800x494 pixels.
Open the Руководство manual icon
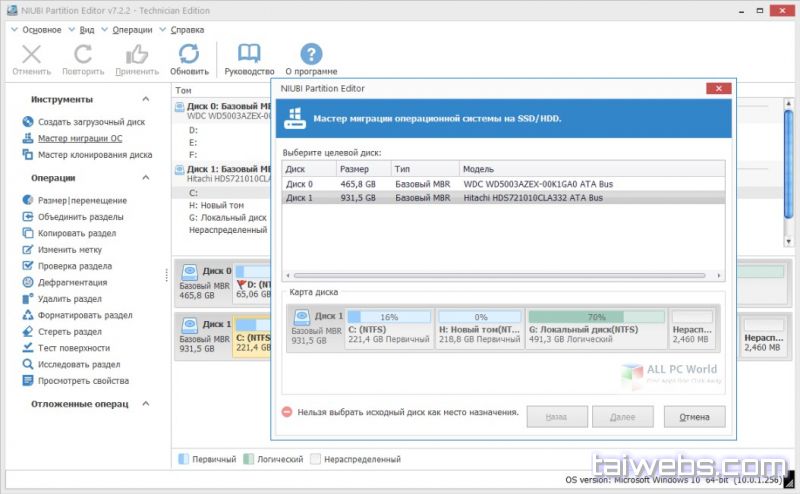pos(249,53)
